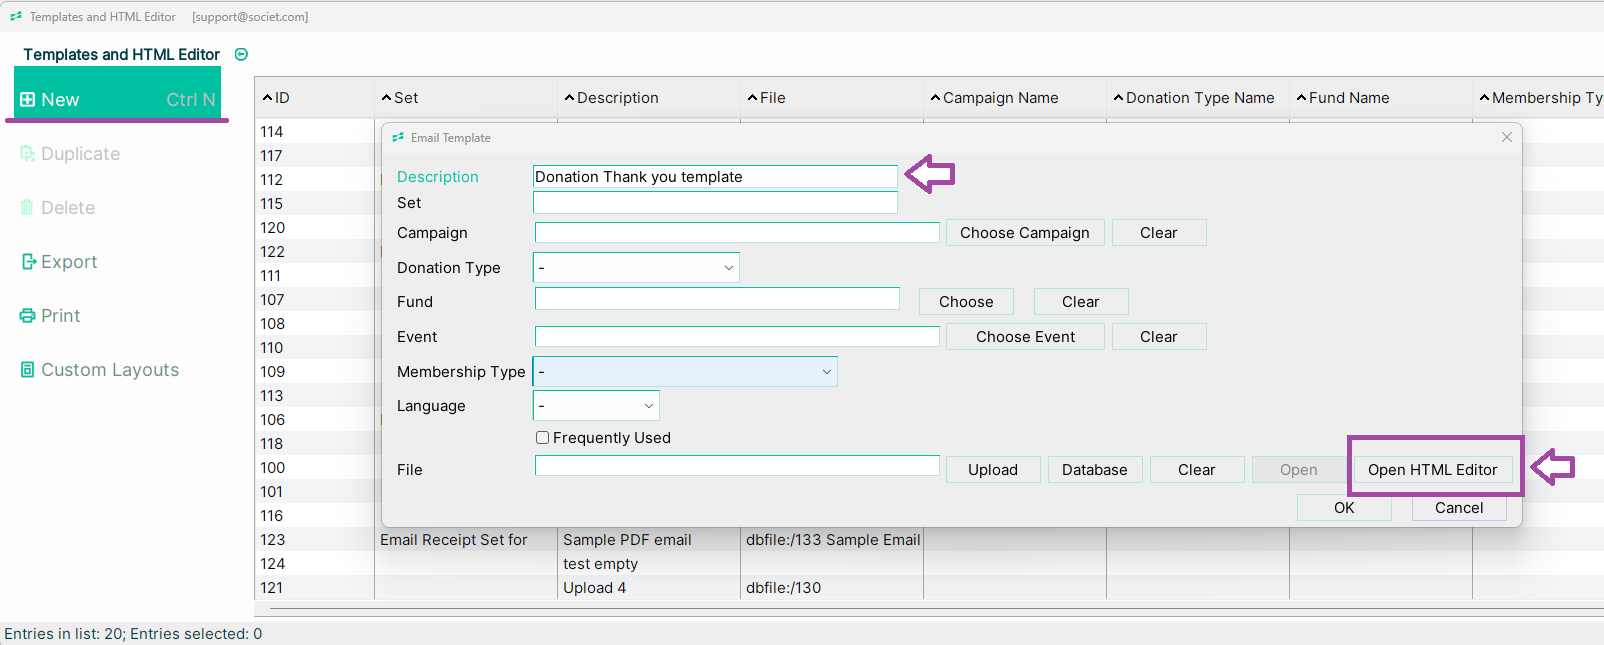Viewport: 1604px width, 645px height.
Task: Click the 'Upload 4' description cell
Action: [x=594, y=588]
